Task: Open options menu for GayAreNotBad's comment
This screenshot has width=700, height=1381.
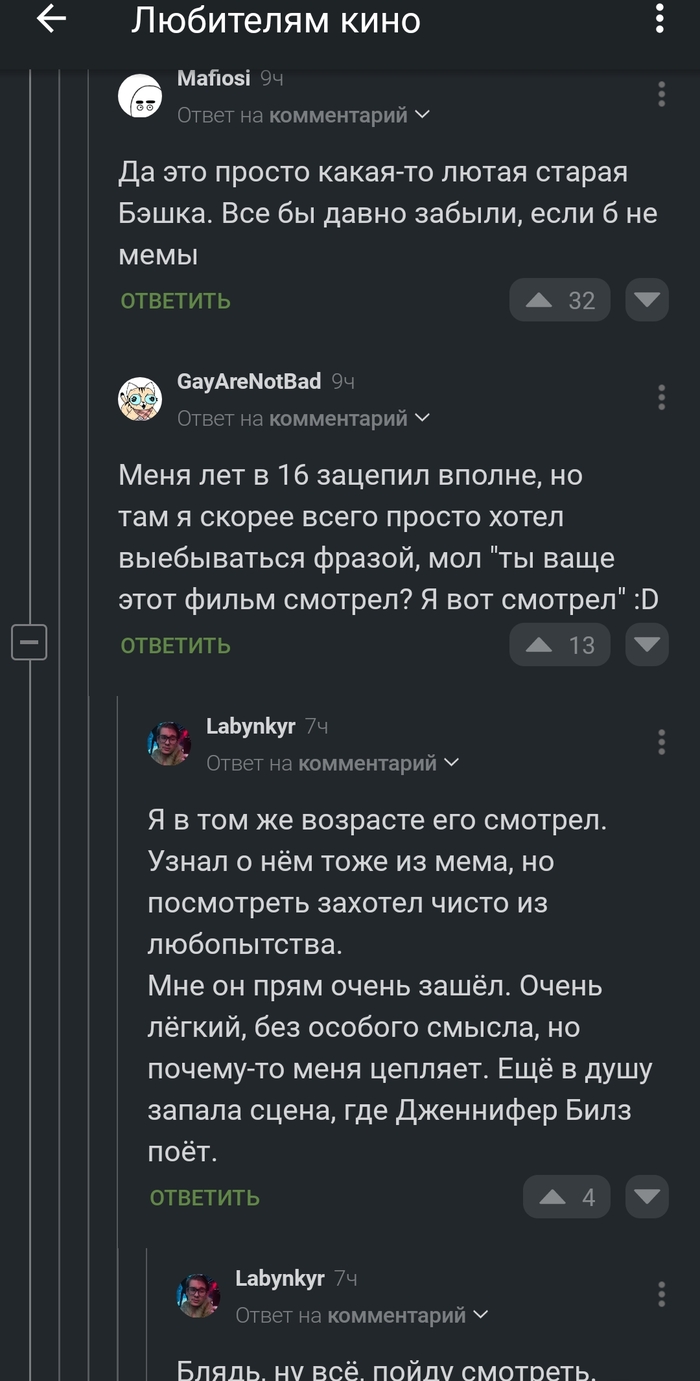Action: tap(661, 397)
